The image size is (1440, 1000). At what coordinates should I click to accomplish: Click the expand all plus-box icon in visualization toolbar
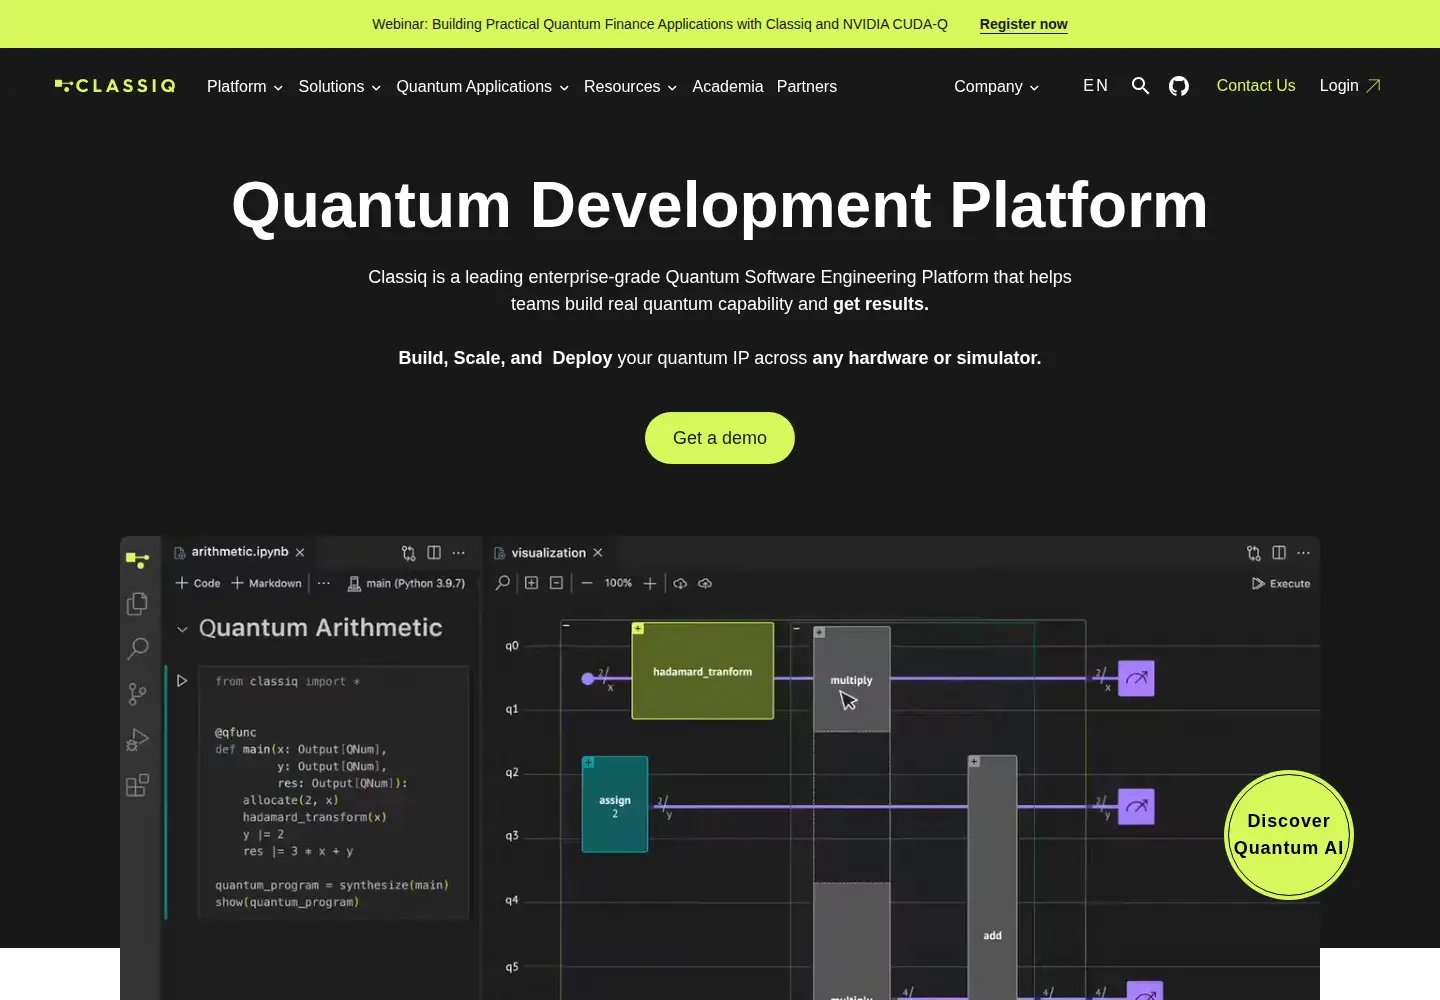(x=532, y=583)
